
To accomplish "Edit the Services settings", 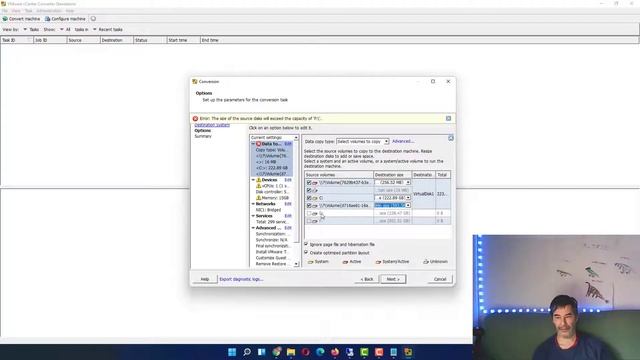I will [288, 216].
